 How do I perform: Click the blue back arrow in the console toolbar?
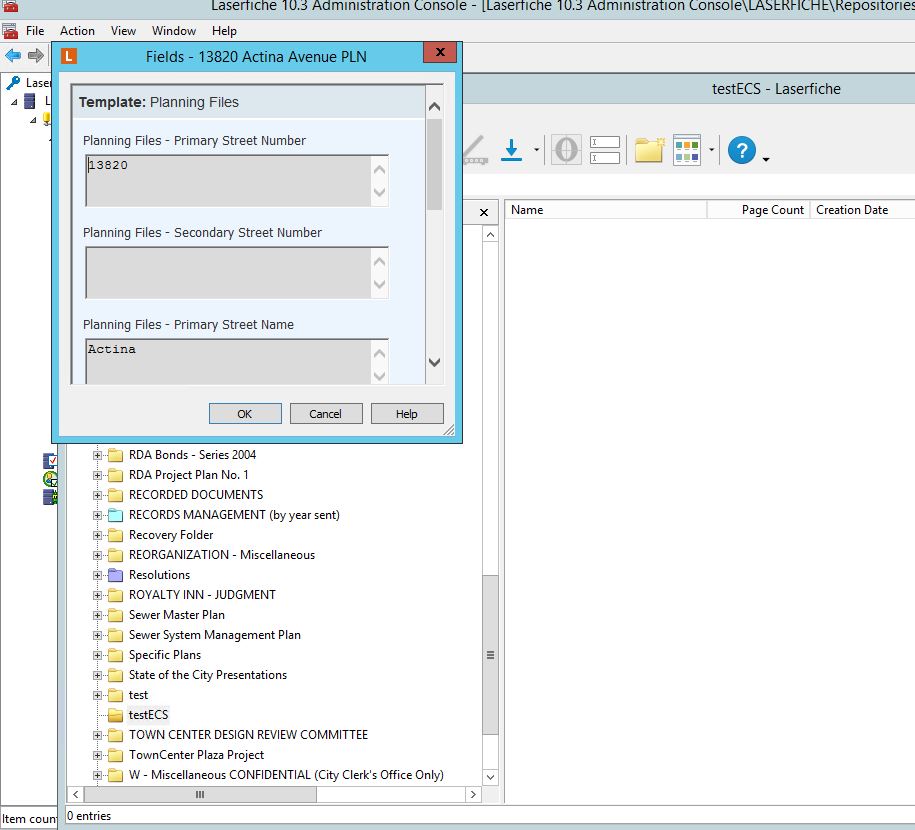13,55
